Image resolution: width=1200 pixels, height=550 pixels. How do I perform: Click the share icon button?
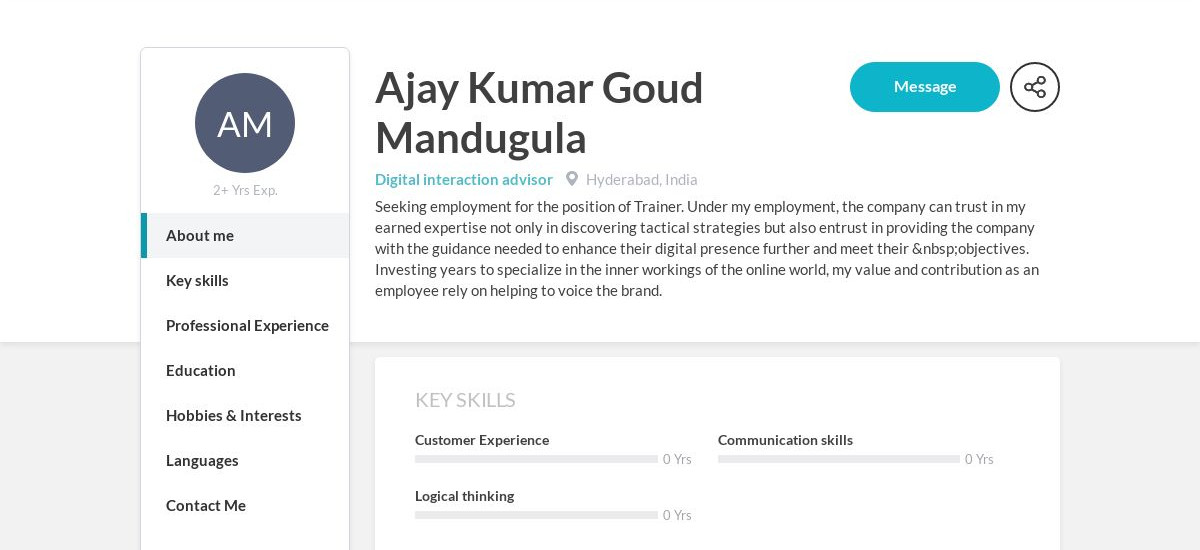[1035, 87]
